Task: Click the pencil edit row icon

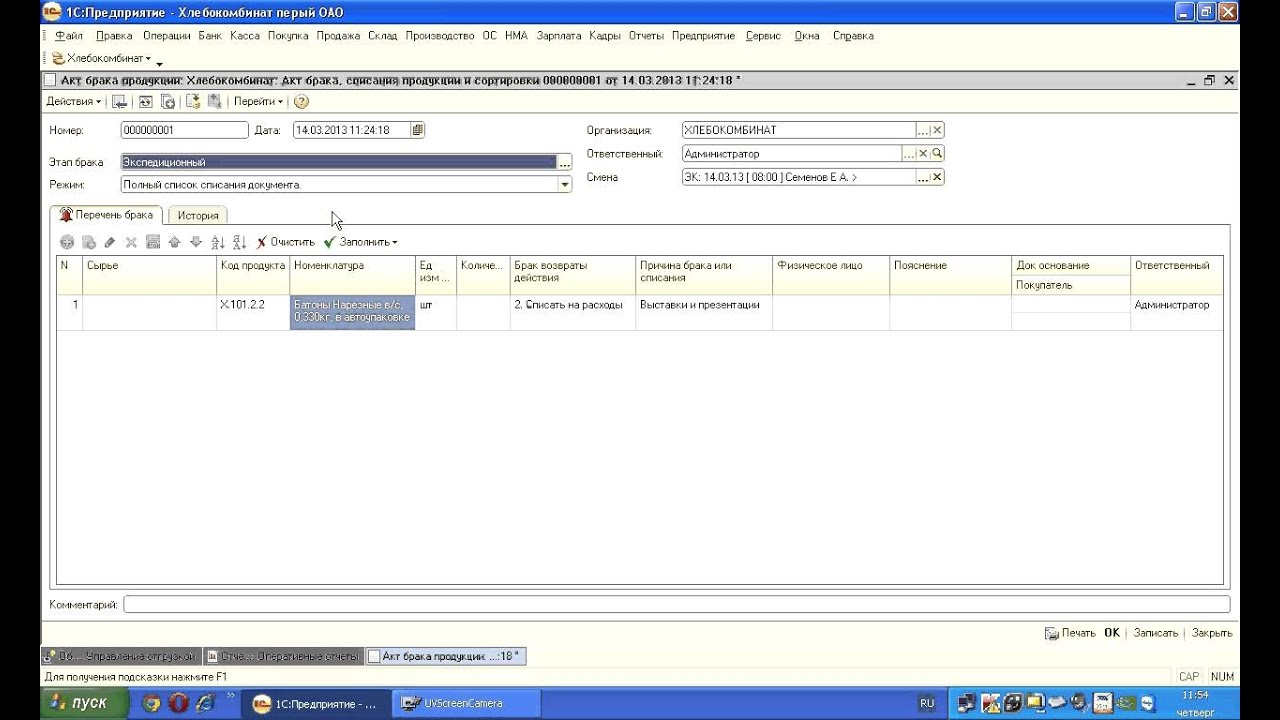Action: [x=110, y=242]
